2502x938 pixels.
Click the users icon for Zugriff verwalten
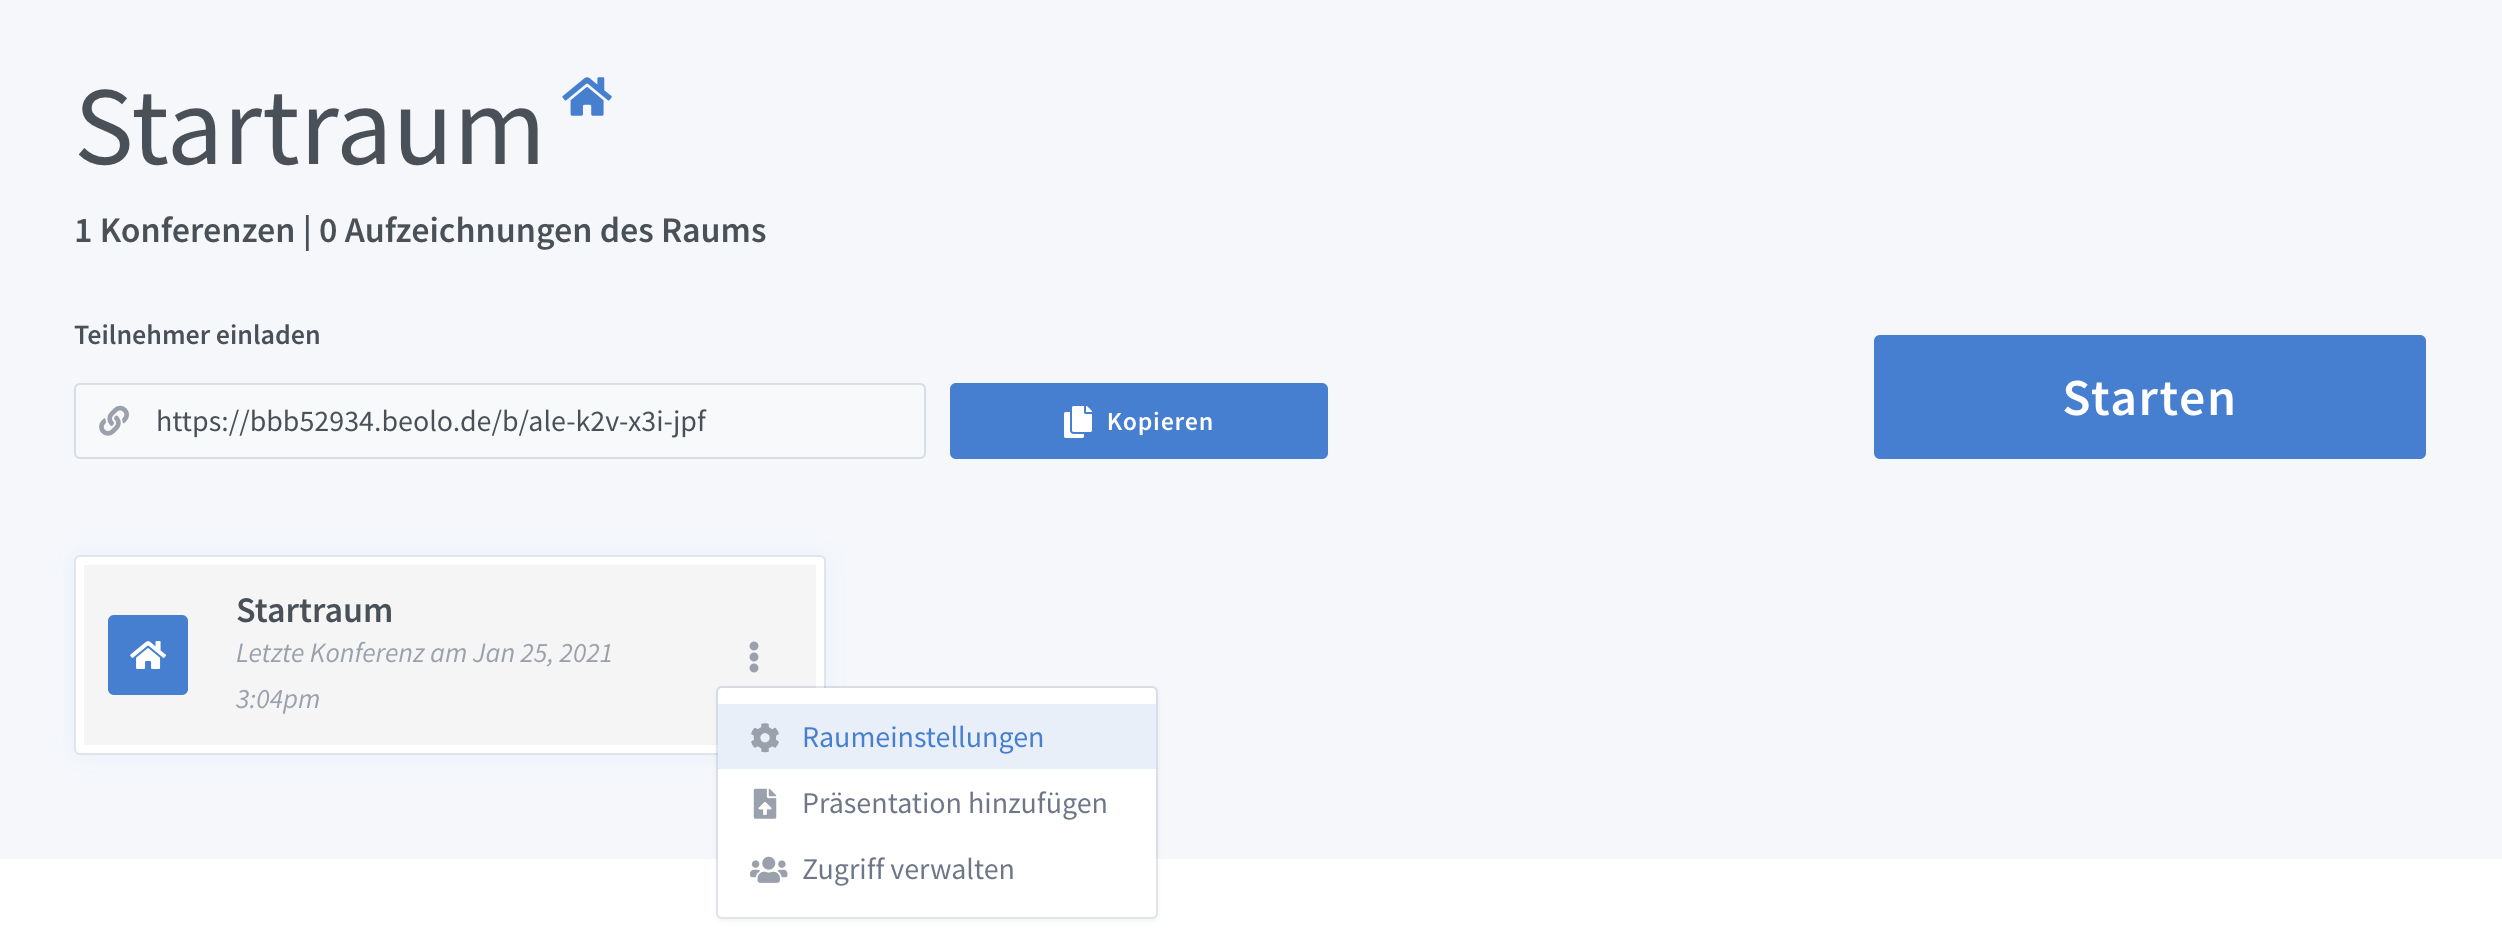[x=768, y=870]
